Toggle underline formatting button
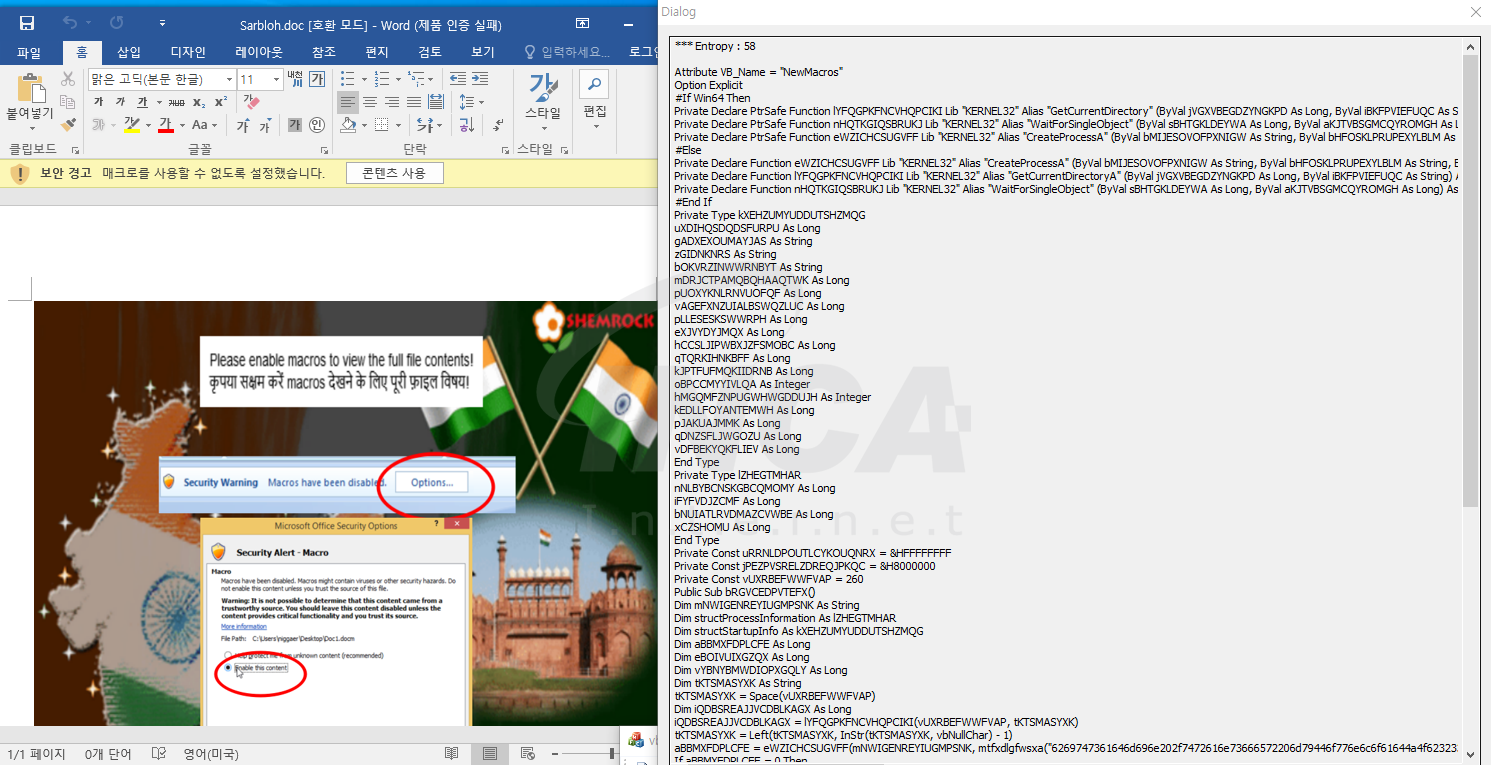This screenshot has width=1491, height=765. click(142, 102)
